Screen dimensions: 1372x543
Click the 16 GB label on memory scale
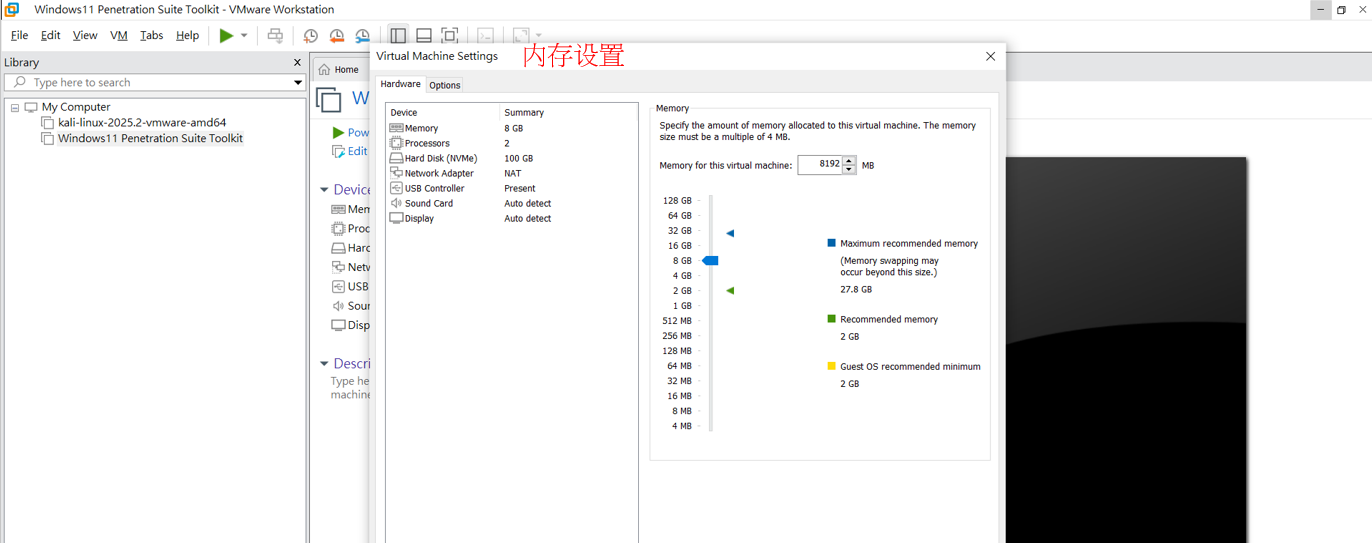680,246
